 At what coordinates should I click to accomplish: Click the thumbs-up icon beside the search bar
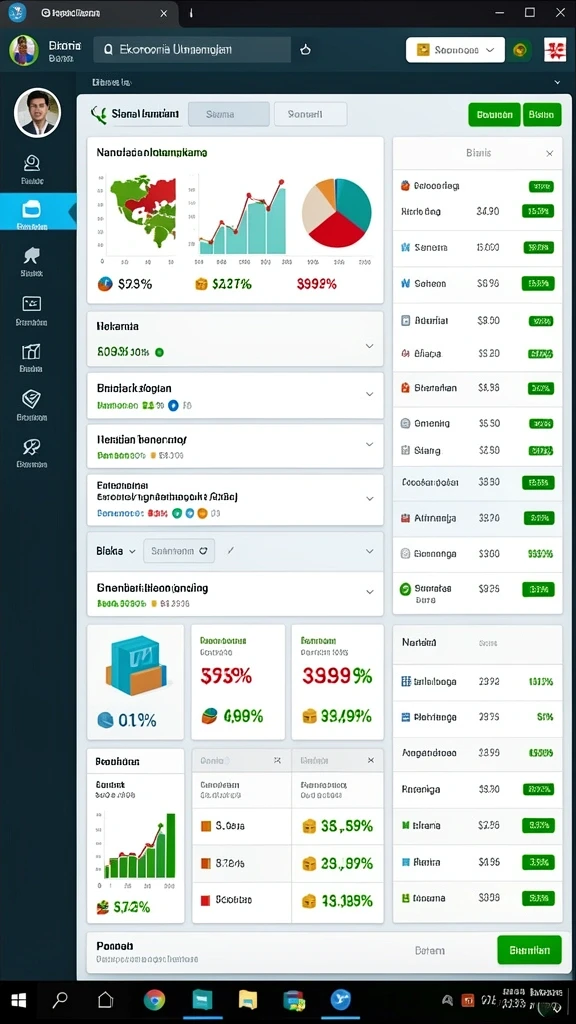pos(305,50)
